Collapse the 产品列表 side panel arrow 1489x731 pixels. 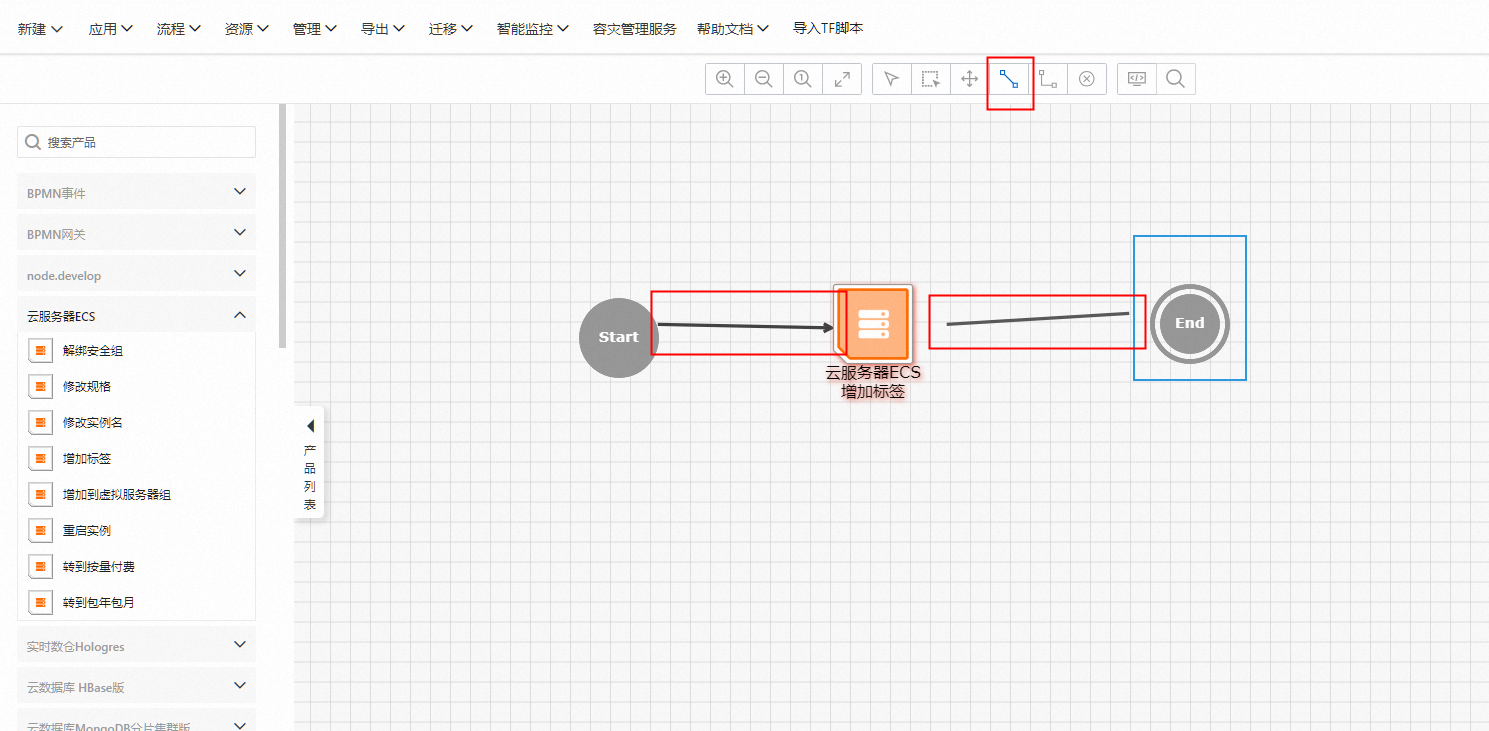[310, 426]
